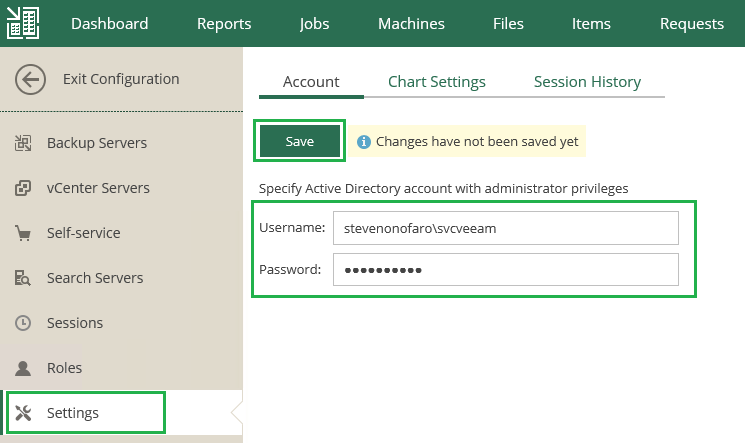This screenshot has width=745, height=443.
Task: Click the Self-service shopping cart icon
Action: (x=23, y=233)
